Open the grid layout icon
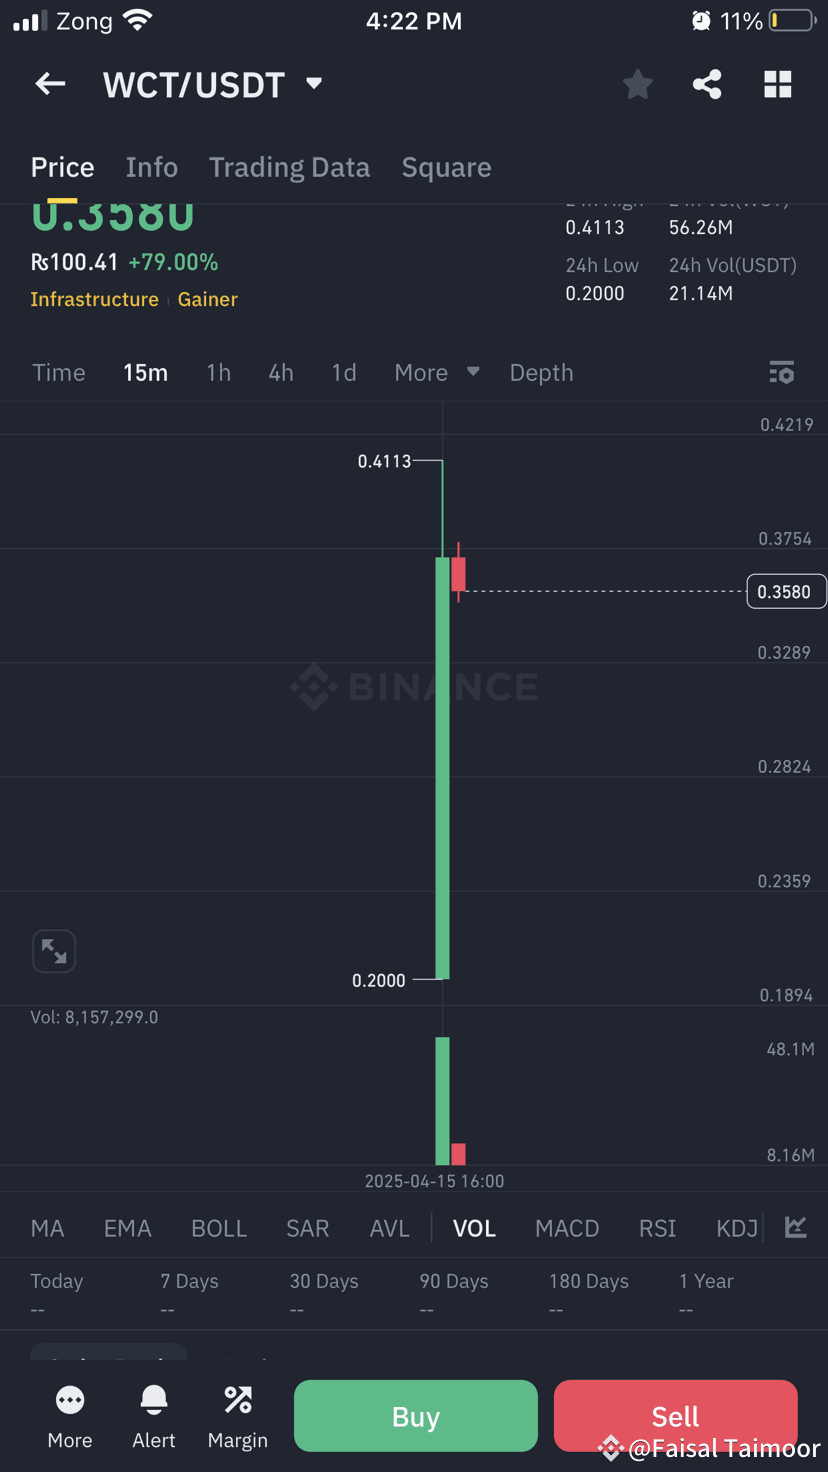The height and width of the screenshot is (1472, 828). (778, 85)
